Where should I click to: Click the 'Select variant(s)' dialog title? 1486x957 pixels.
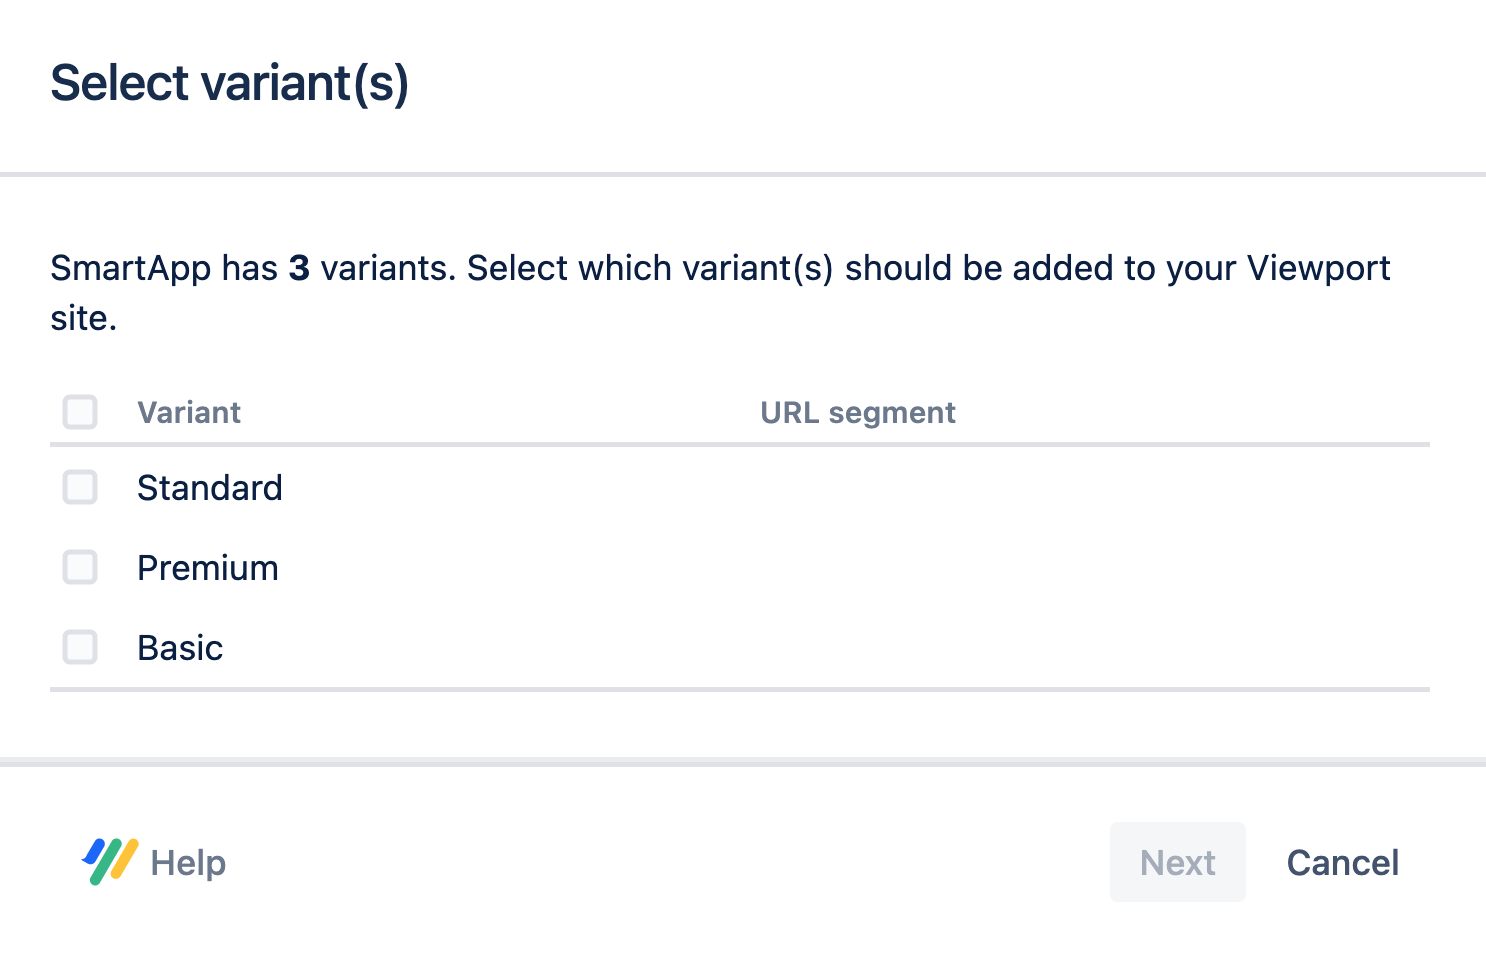[230, 83]
